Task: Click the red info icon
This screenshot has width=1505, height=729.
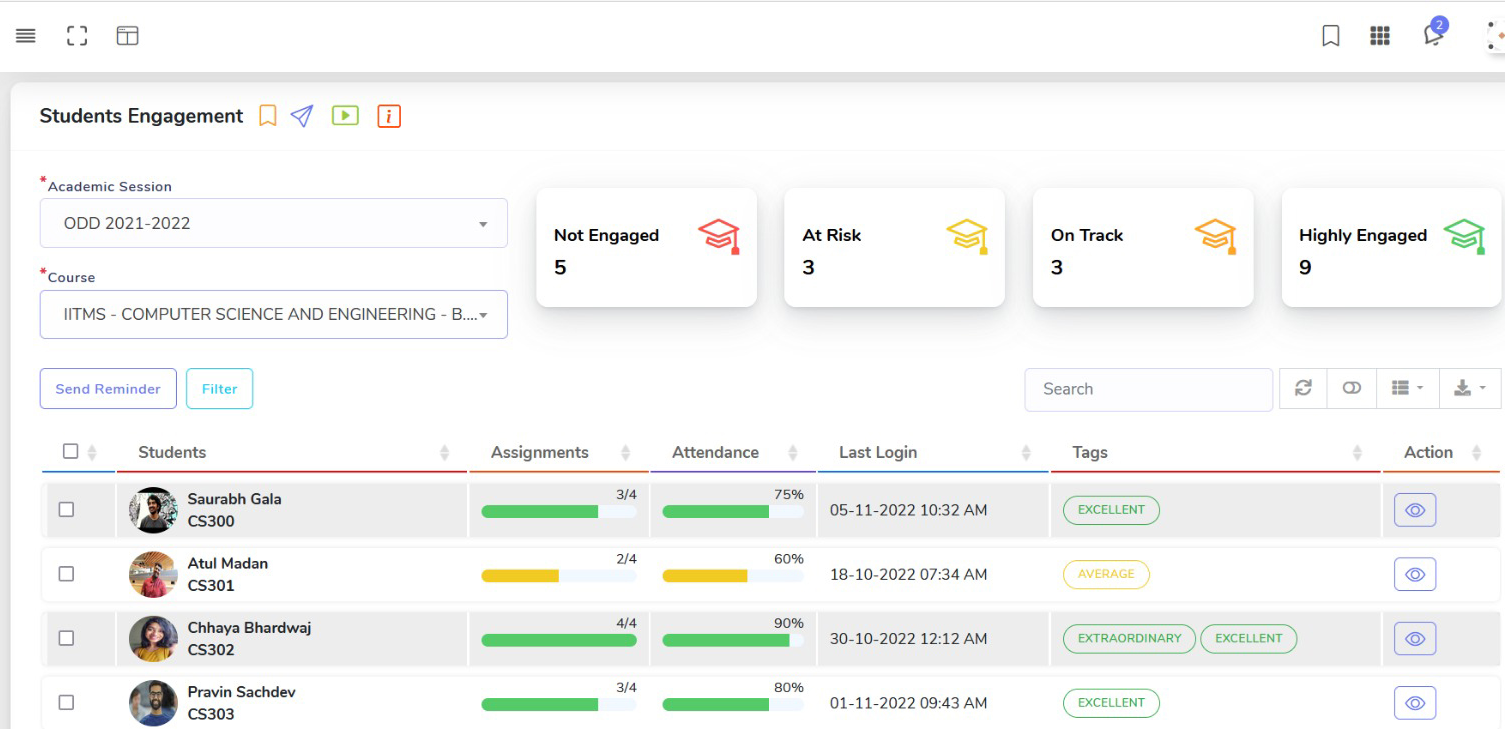Action: point(389,116)
